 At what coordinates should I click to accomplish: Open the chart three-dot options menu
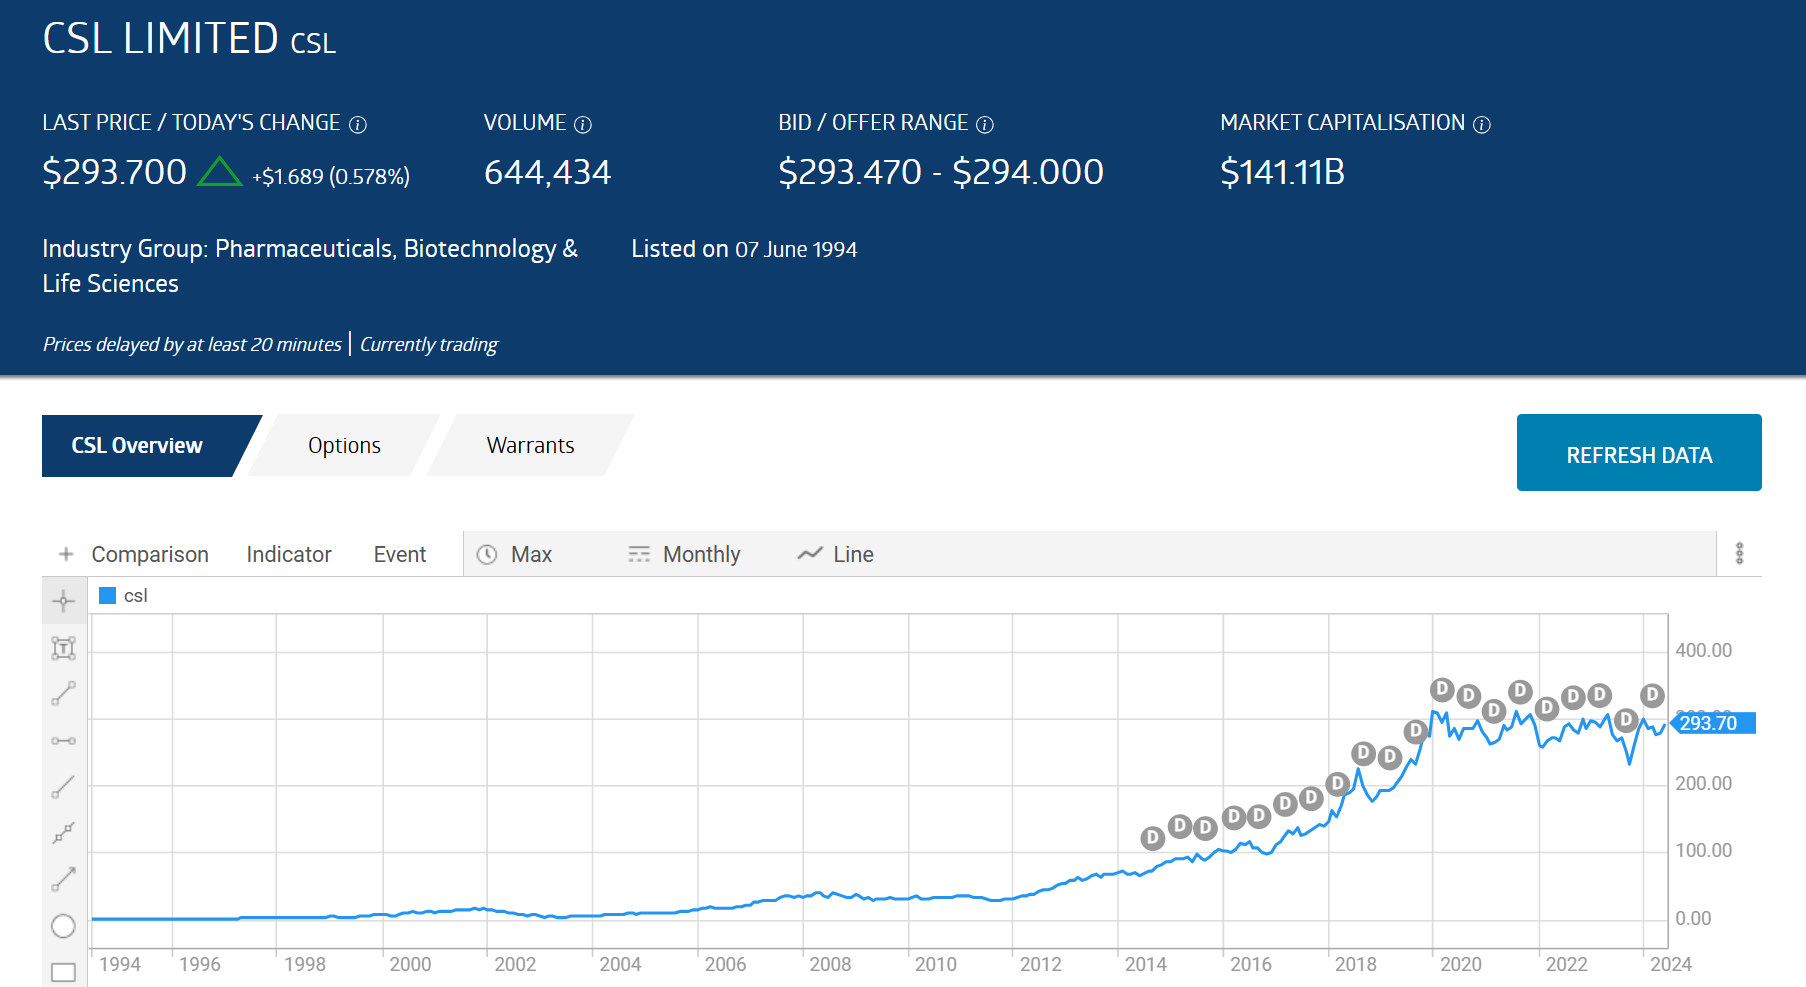click(1739, 553)
